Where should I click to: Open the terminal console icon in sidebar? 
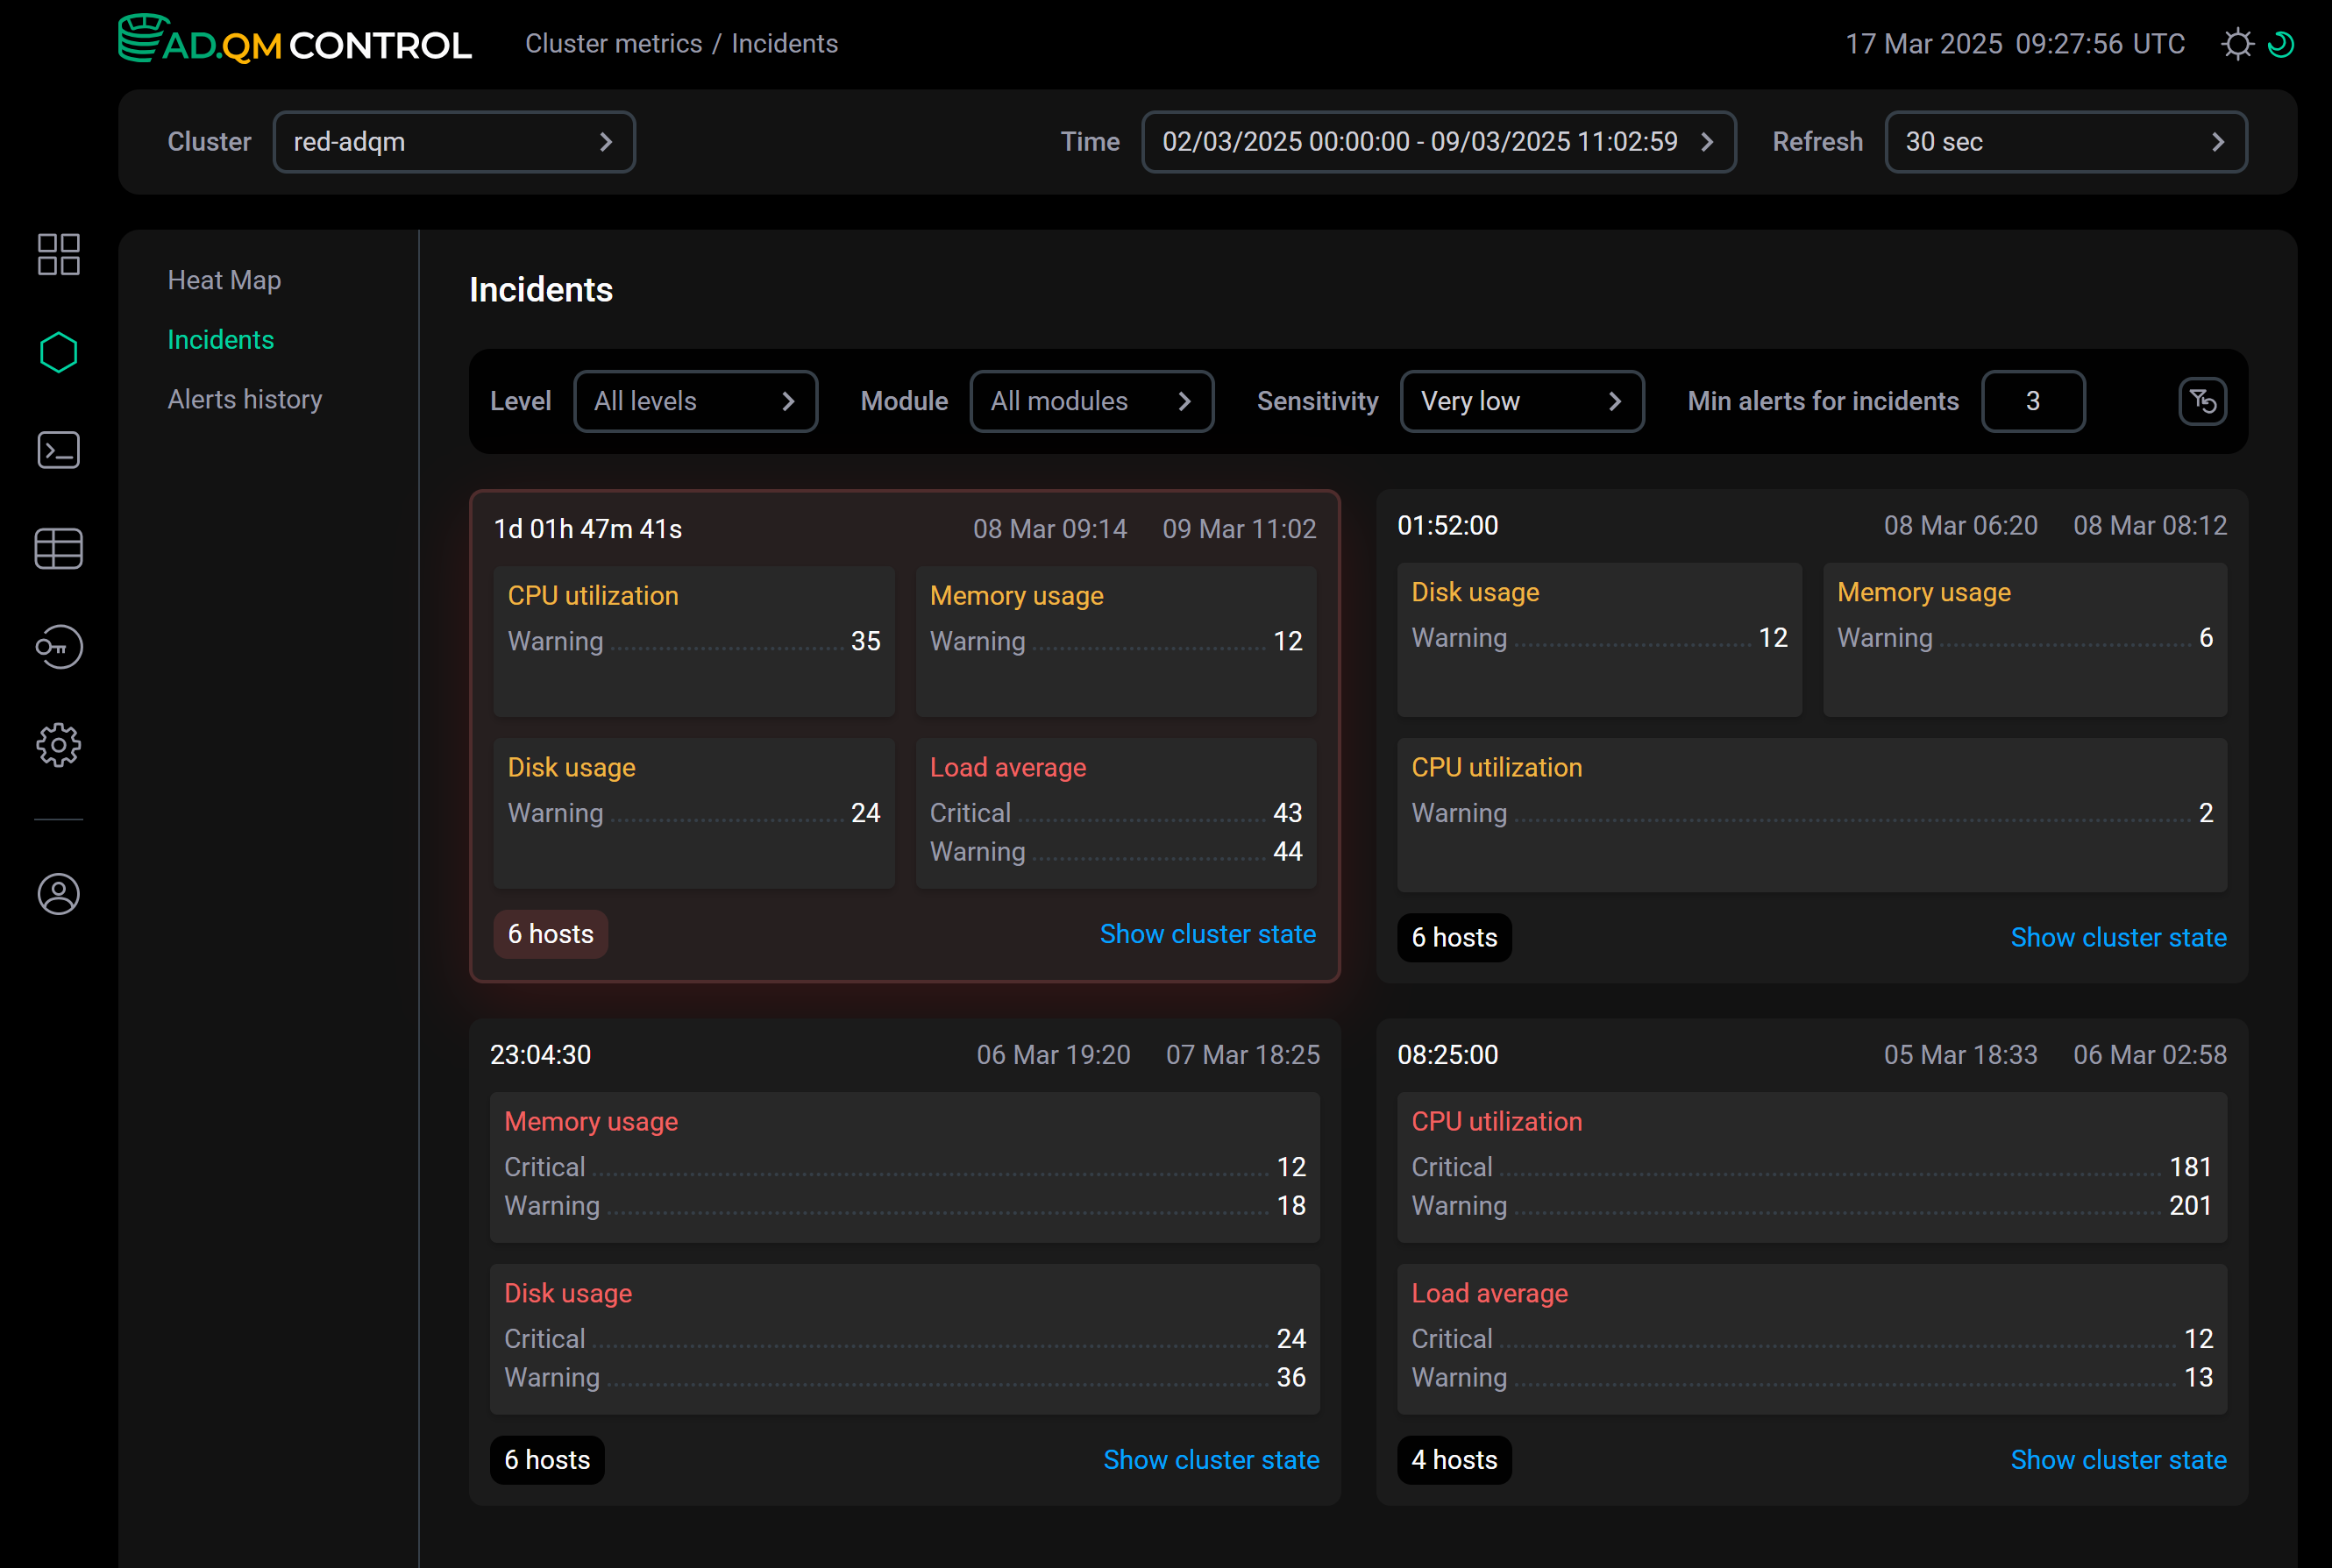click(57, 450)
